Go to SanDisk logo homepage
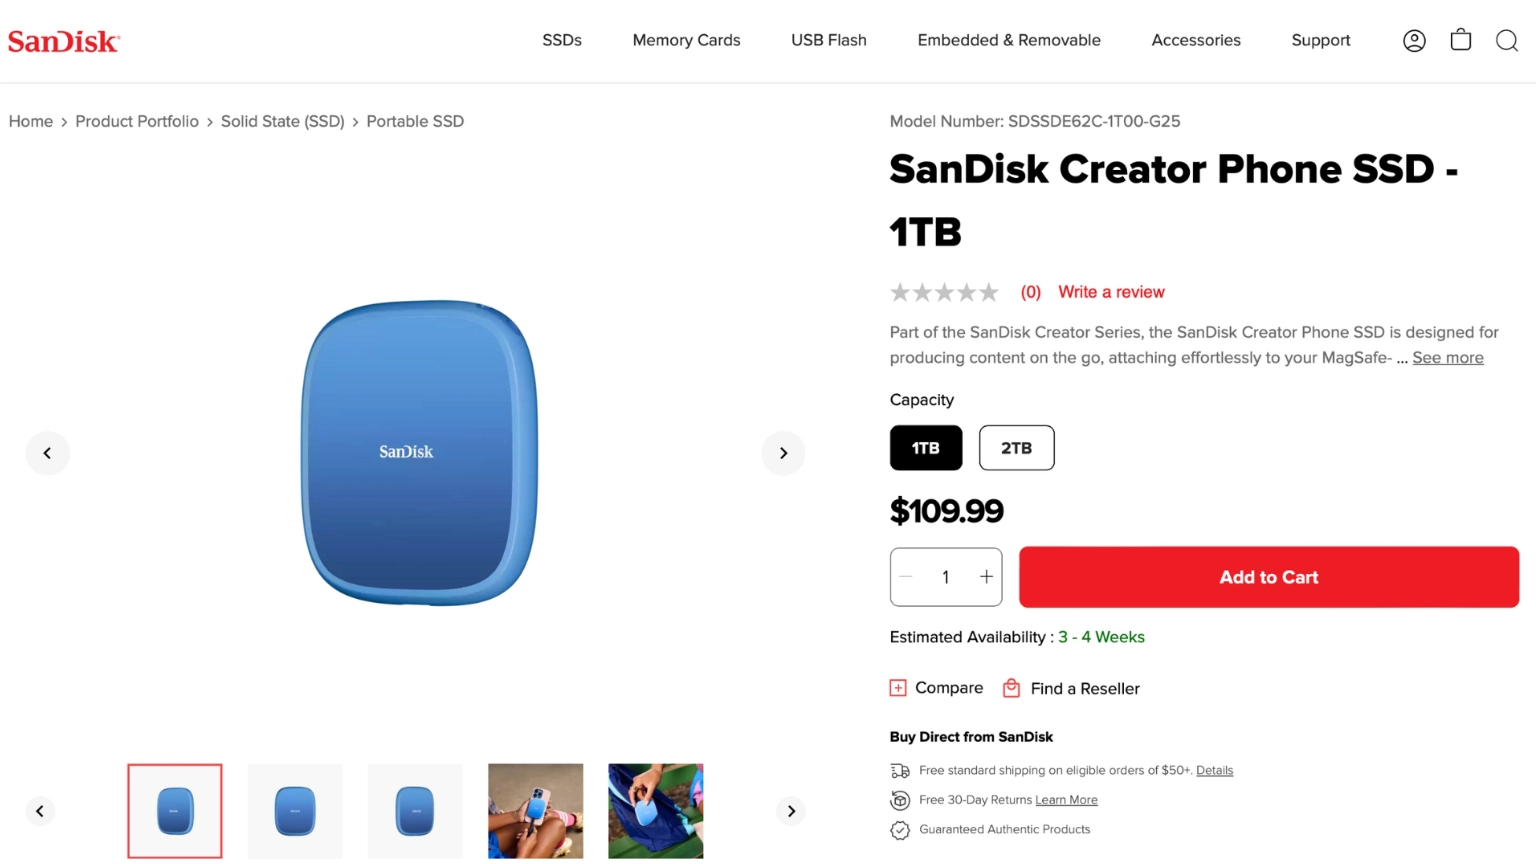 pyautogui.click(x=64, y=41)
